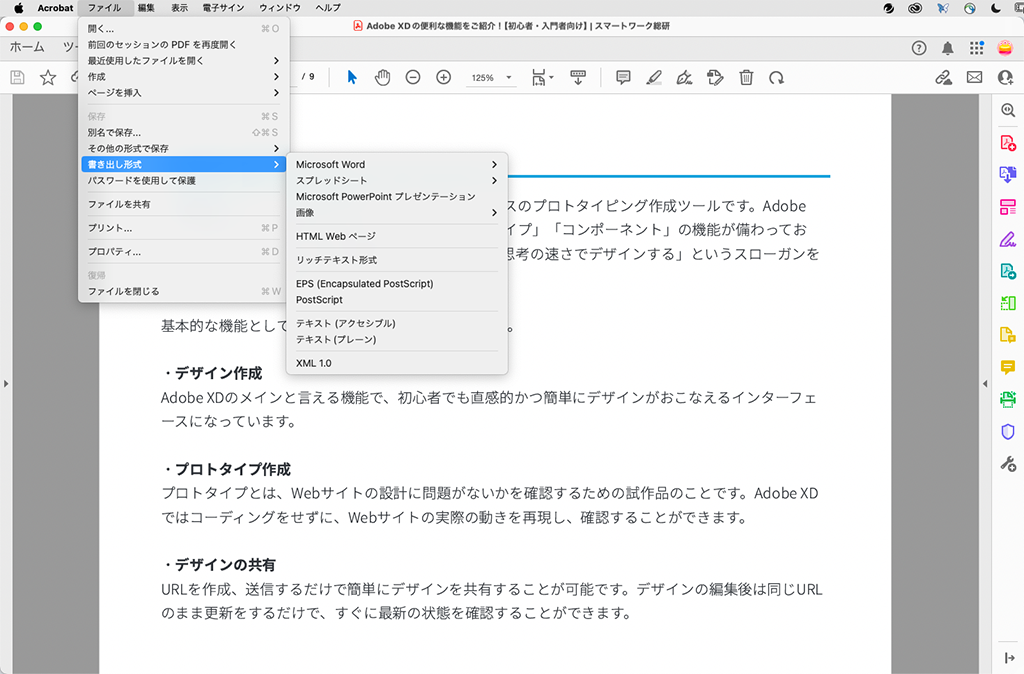Export as EPS (Encapsulated PostScript)
This screenshot has width=1024, height=674.
397,283
